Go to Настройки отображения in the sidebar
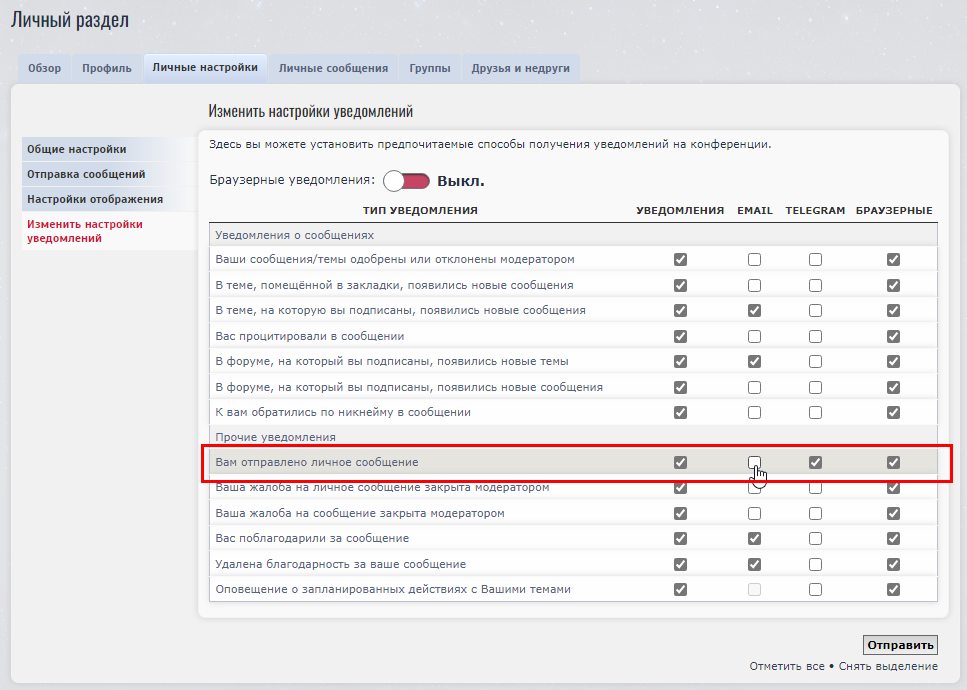Screen dimensions: 967x690 [x=109, y=199]
